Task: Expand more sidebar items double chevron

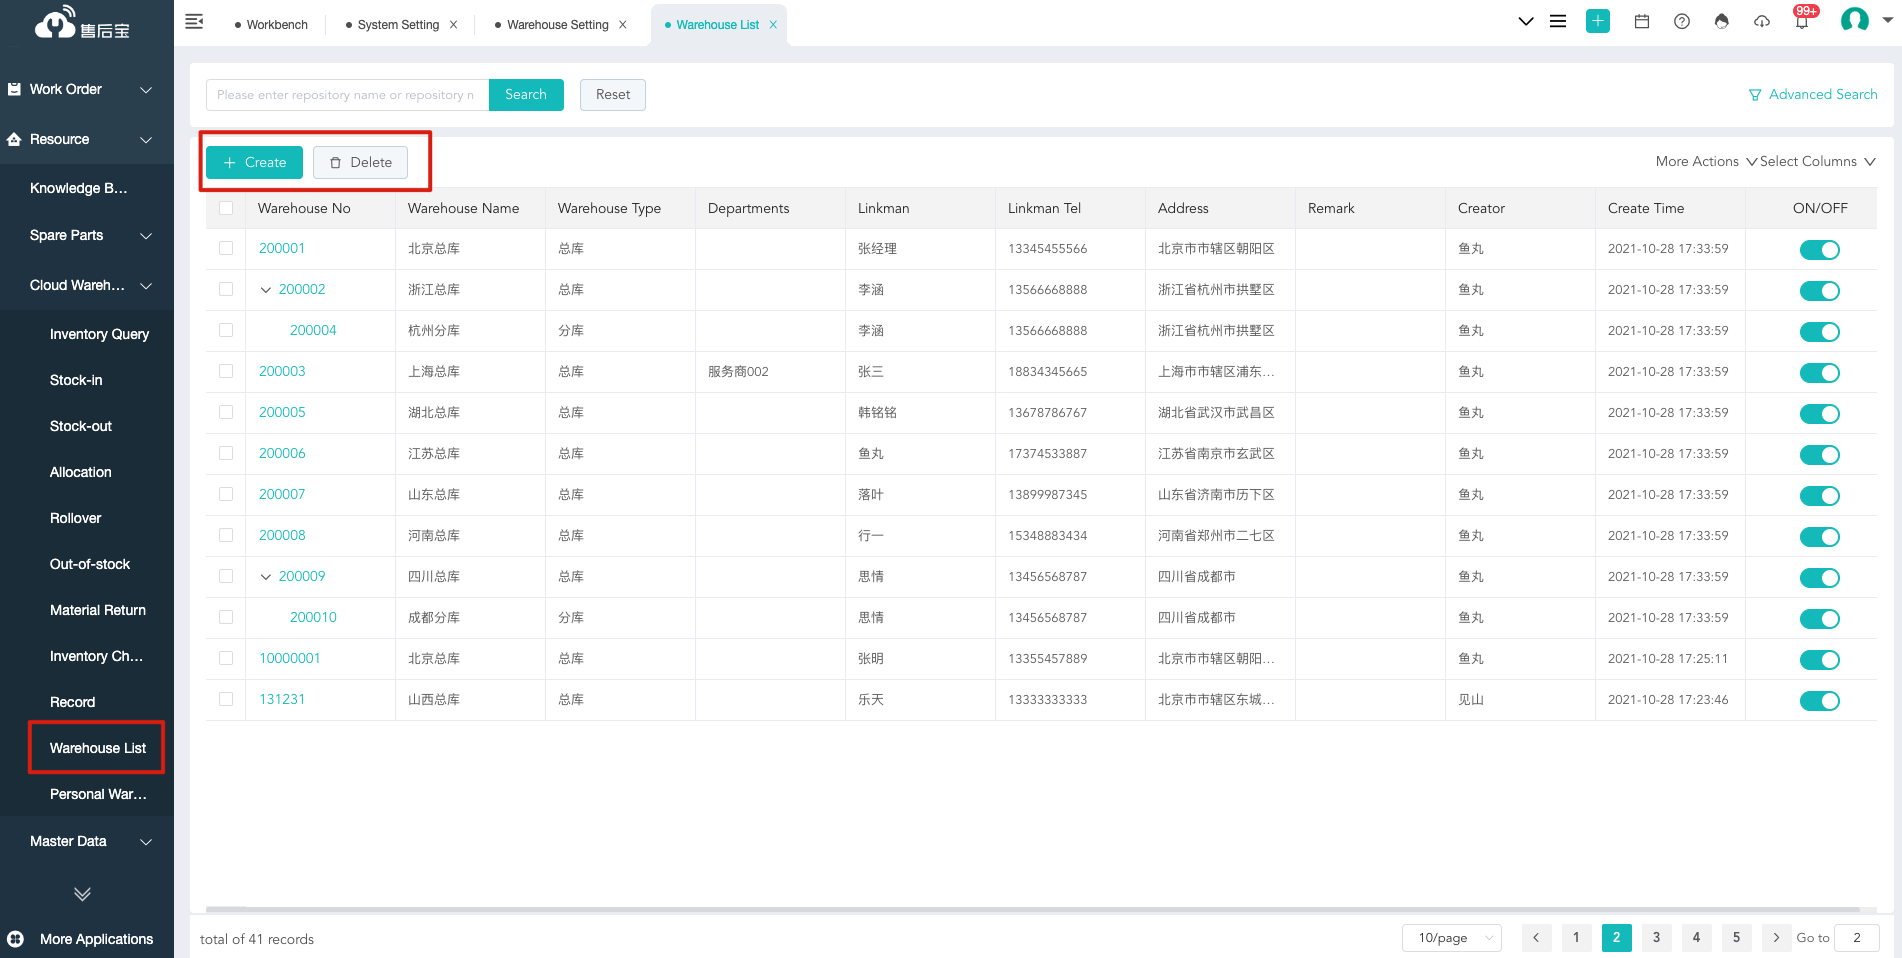Action: click(x=83, y=894)
